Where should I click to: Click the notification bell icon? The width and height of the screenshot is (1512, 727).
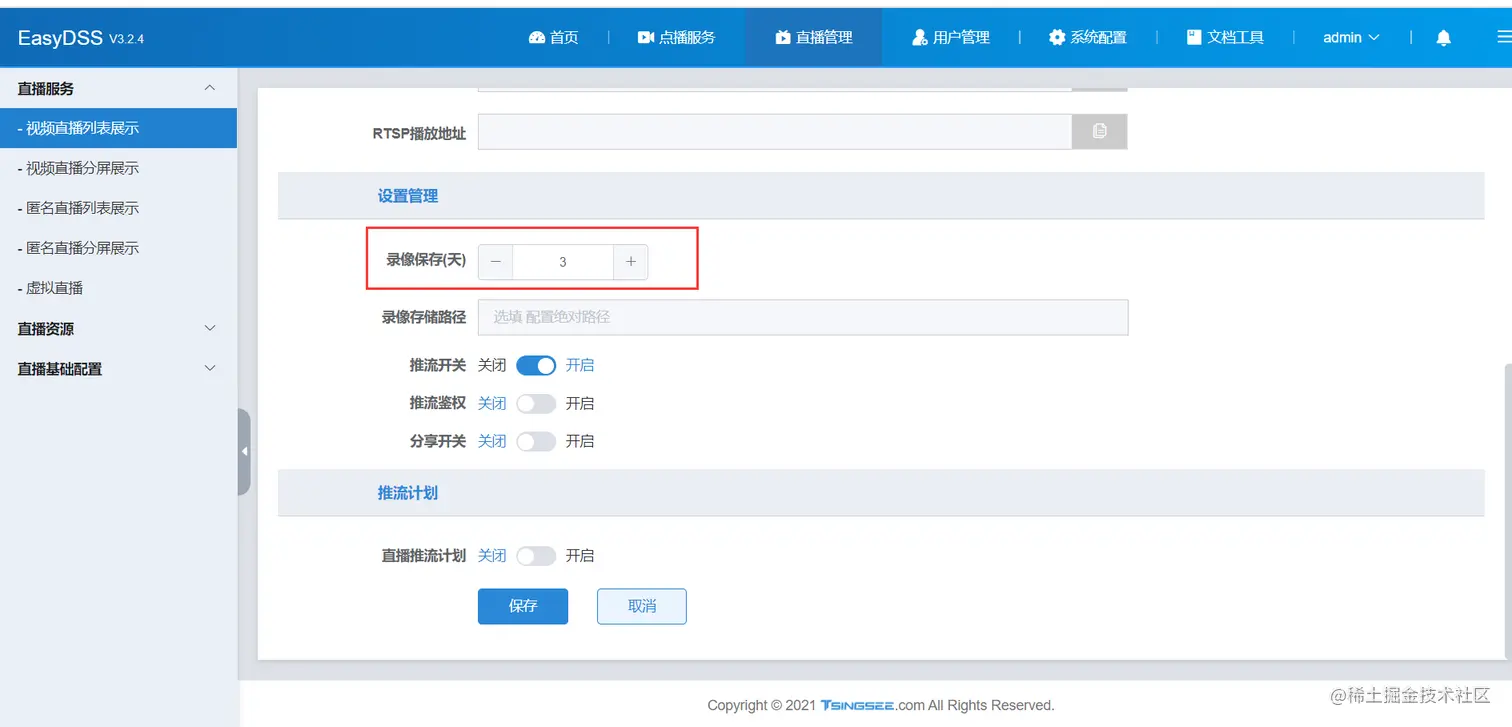(1443, 38)
